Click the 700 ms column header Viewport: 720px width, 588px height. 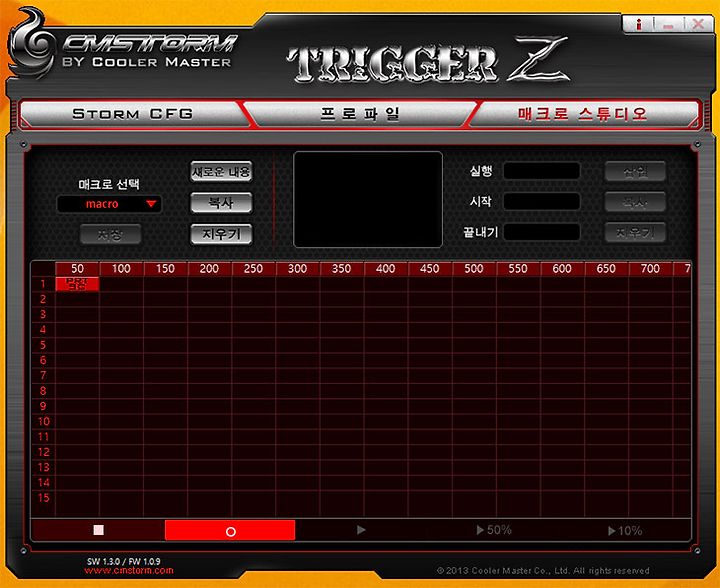(x=650, y=269)
